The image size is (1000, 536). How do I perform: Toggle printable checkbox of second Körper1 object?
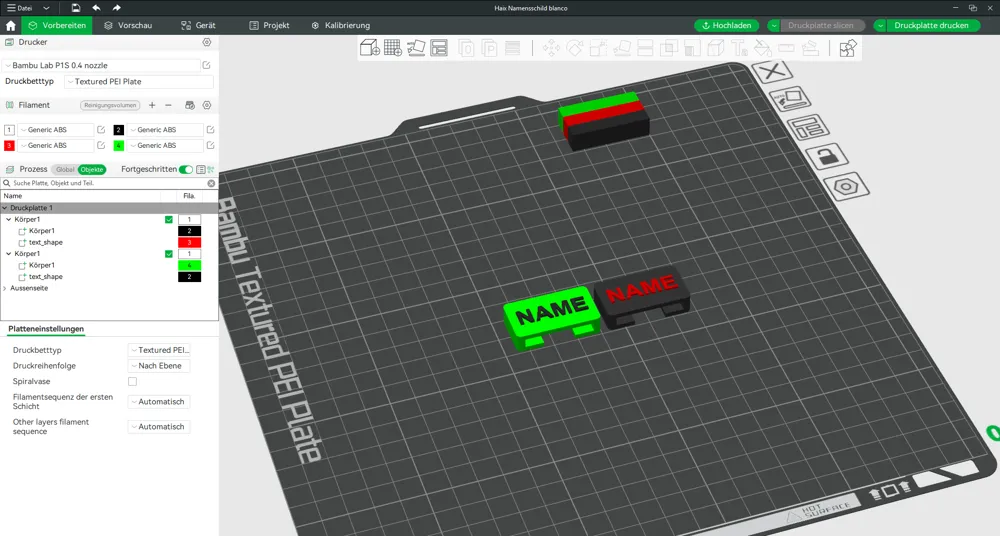click(x=169, y=254)
